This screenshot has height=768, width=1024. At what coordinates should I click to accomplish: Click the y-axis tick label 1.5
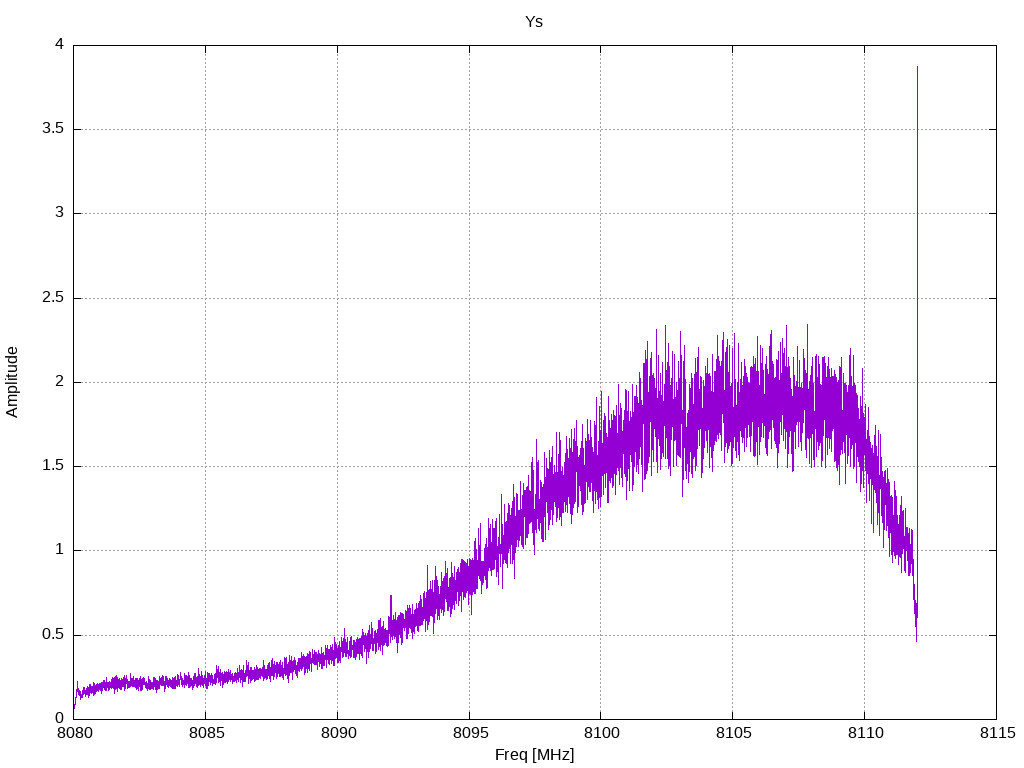point(52,466)
